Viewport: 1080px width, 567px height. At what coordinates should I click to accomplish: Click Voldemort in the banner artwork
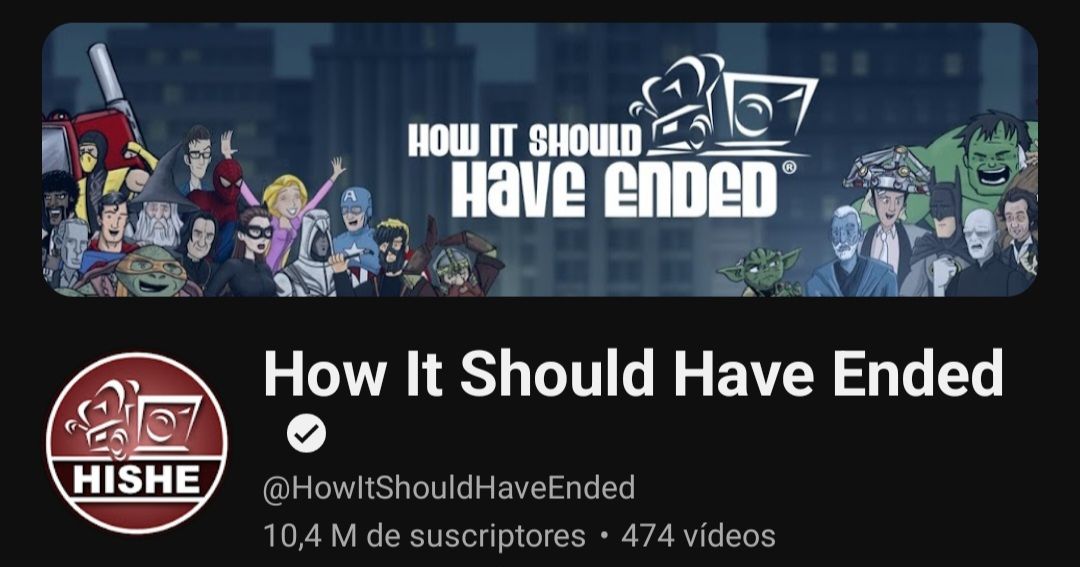coord(984,254)
